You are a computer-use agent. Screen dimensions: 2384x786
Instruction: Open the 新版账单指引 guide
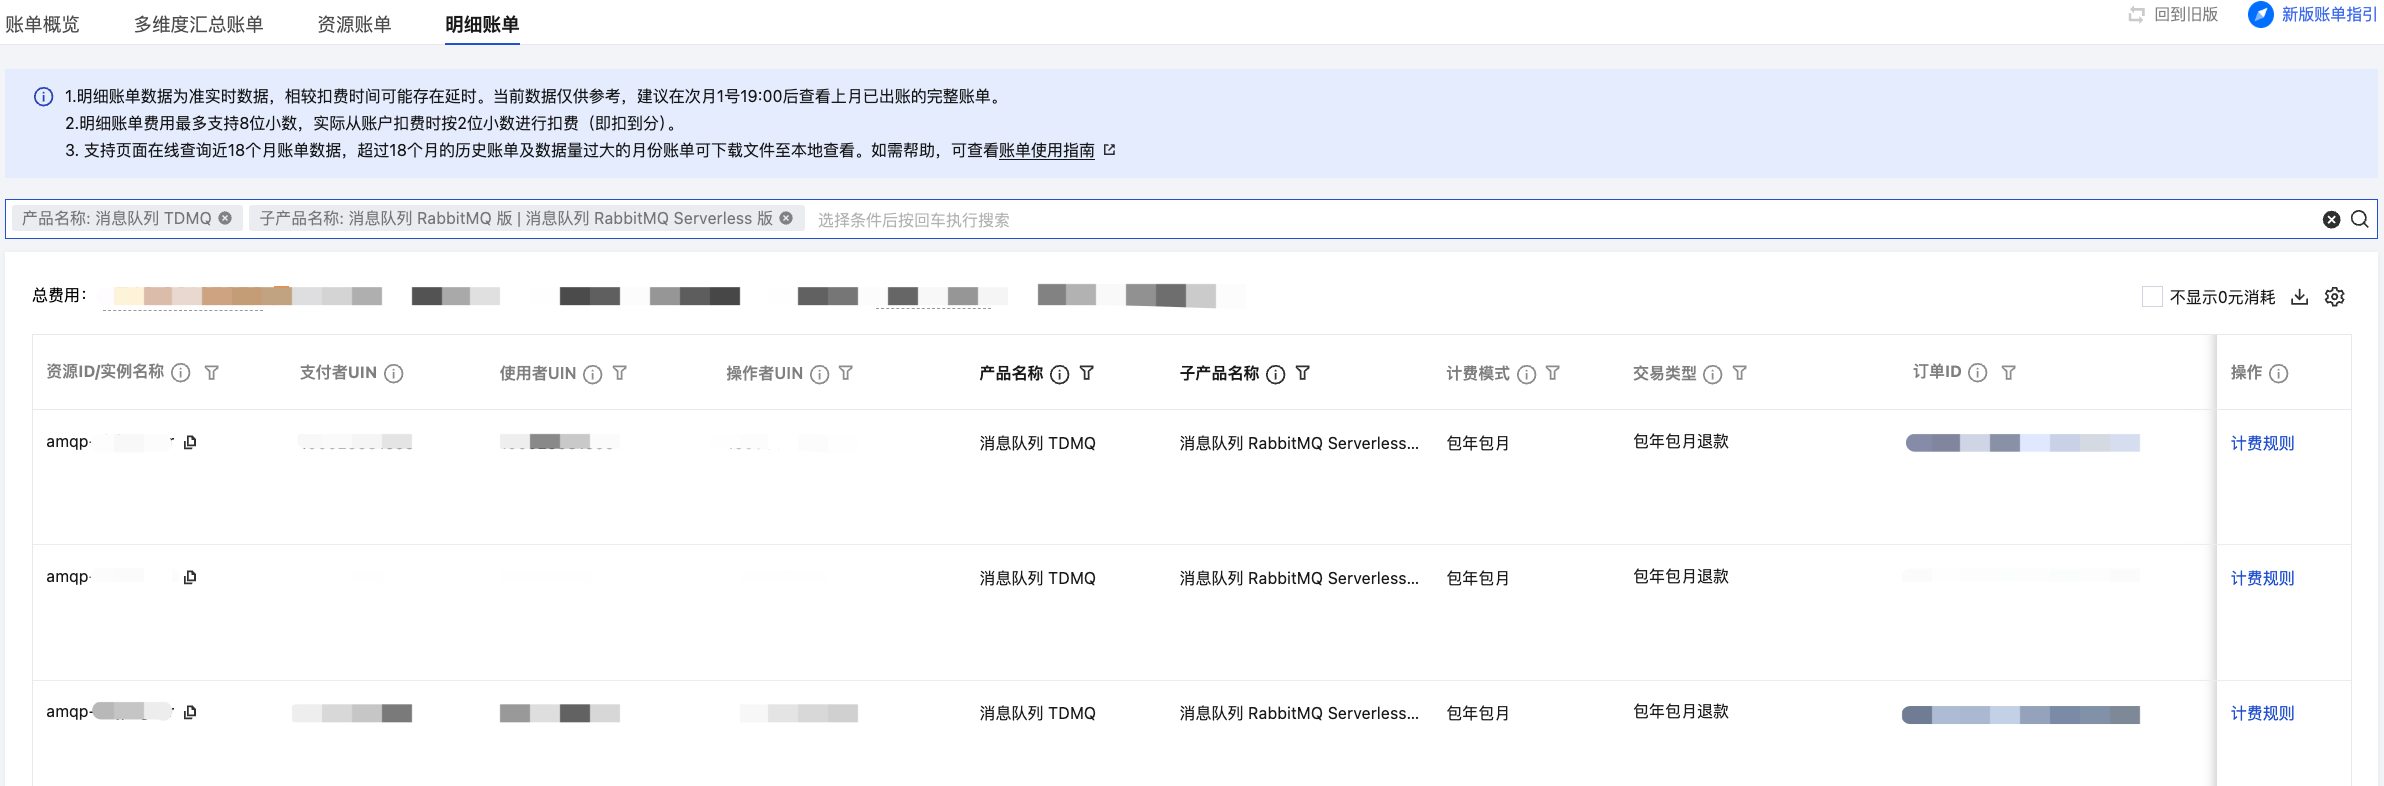point(2329,15)
